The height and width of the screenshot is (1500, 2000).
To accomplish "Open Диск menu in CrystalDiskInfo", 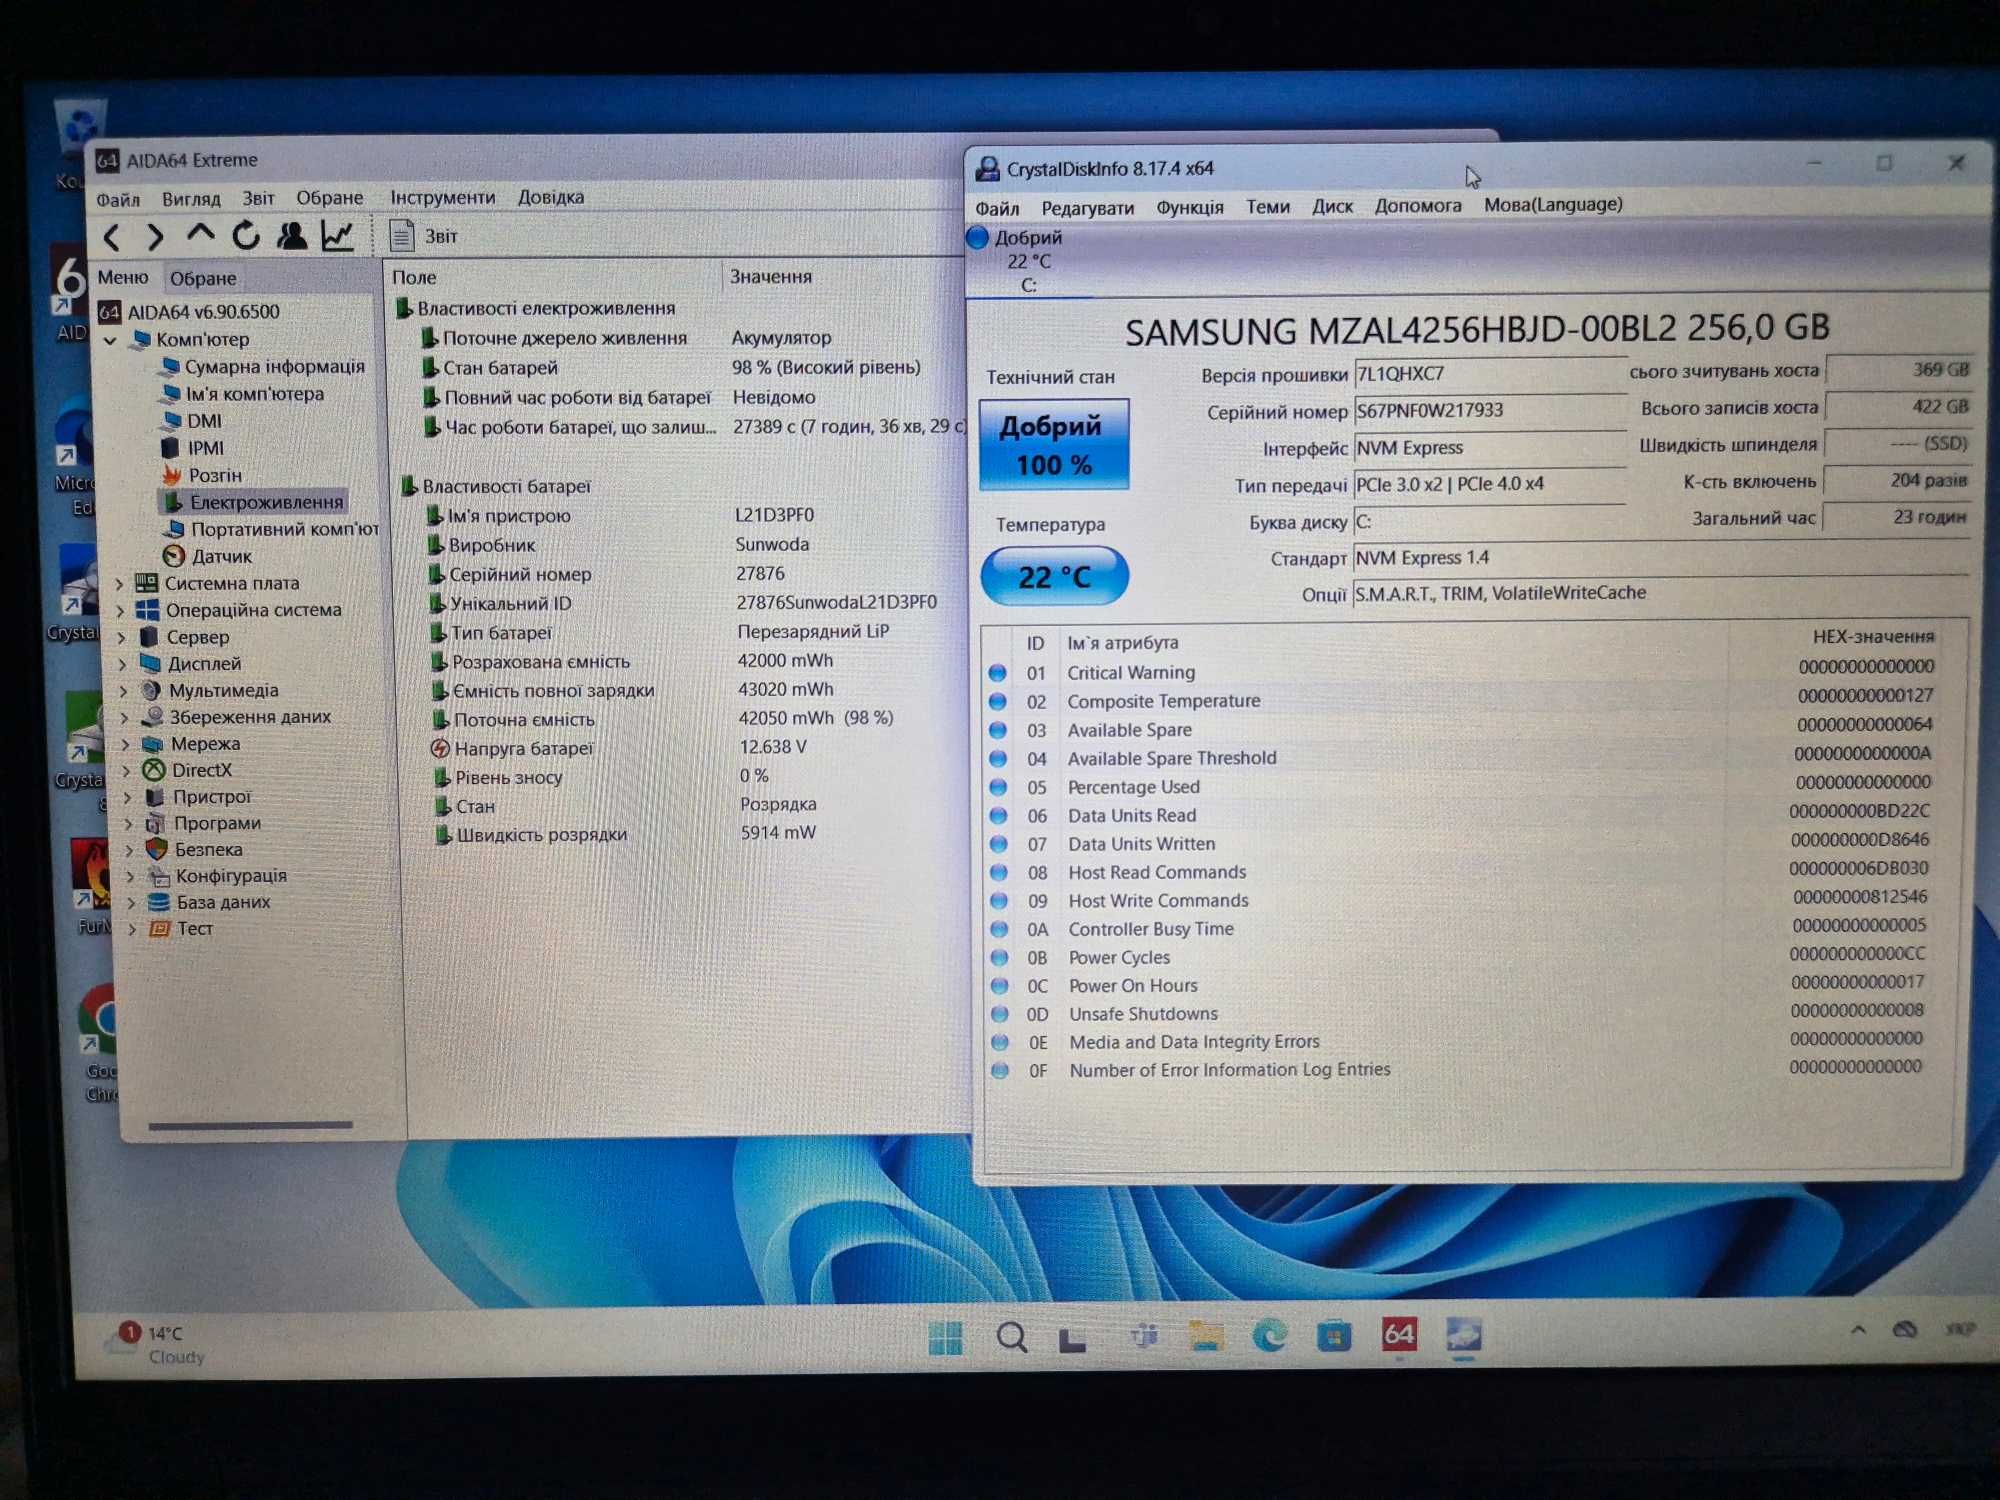I will click(x=1332, y=206).
